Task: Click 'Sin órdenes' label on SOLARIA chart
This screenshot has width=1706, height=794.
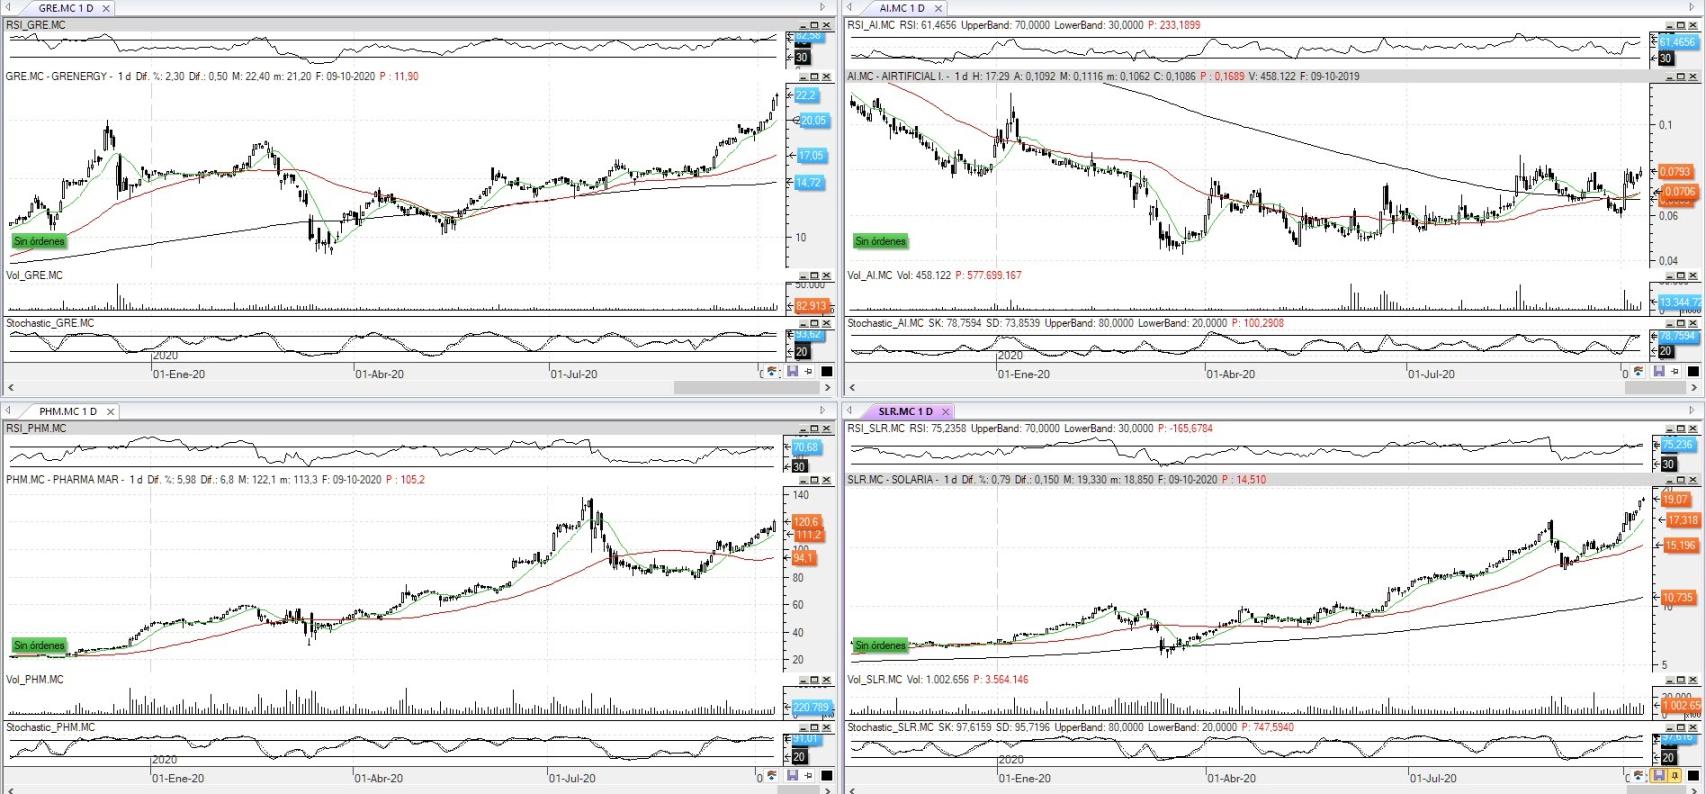Action: click(x=880, y=645)
